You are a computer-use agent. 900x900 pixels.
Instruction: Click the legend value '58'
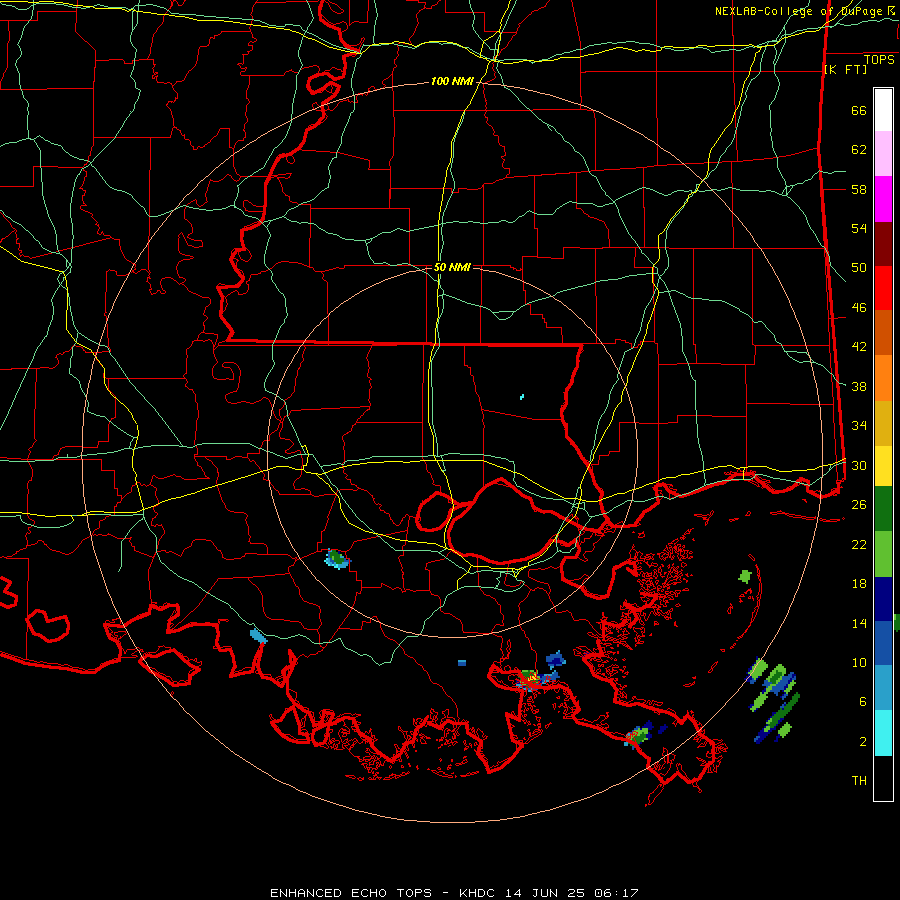(x=859, y=189)
